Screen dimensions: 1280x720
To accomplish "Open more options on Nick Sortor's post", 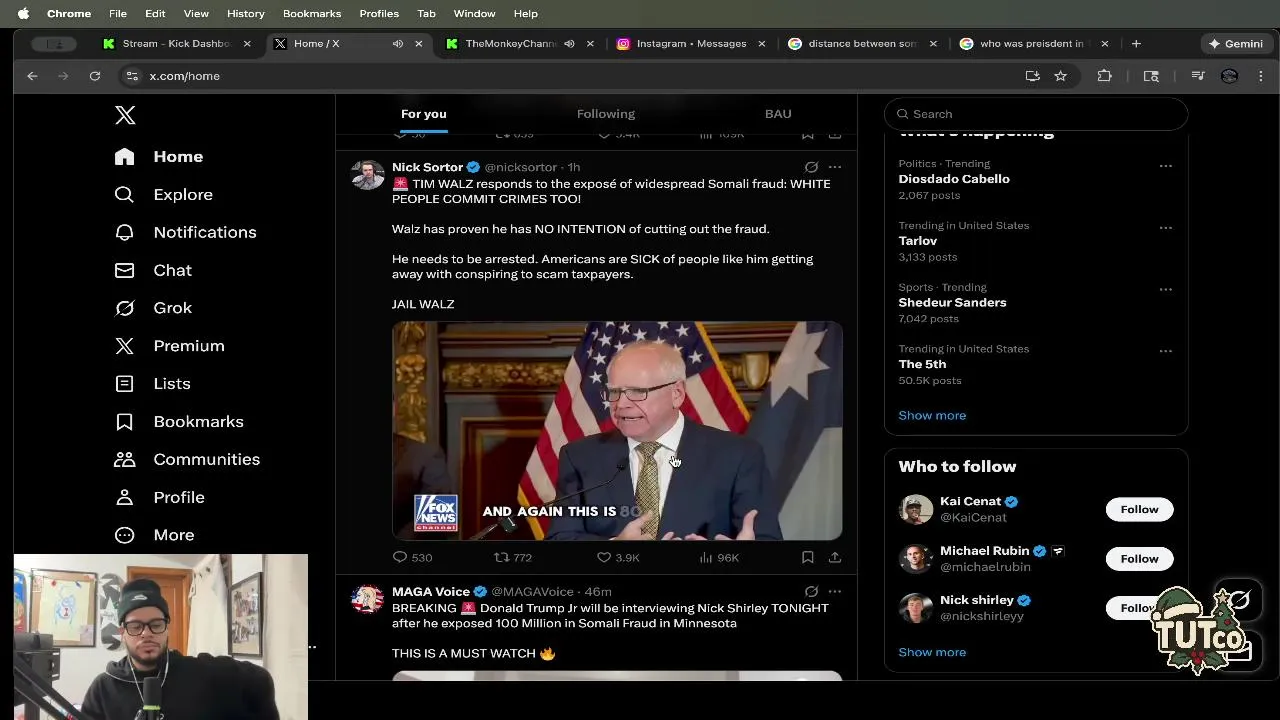I will tap(835, 167).
